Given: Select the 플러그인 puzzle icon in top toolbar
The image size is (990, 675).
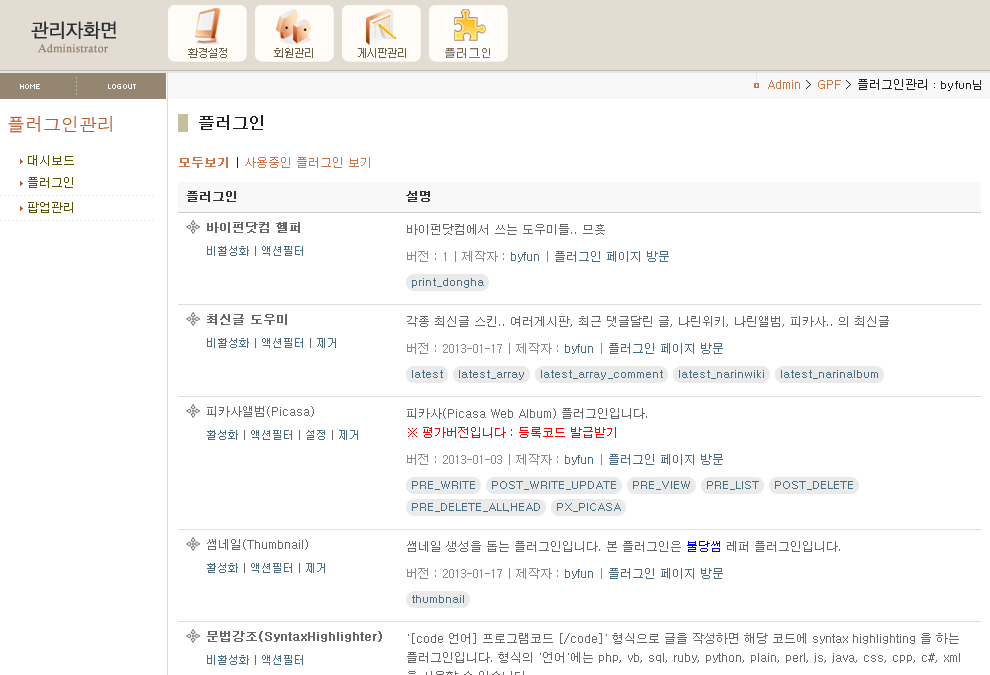Looking at the screenshot, I should [467, 33].
